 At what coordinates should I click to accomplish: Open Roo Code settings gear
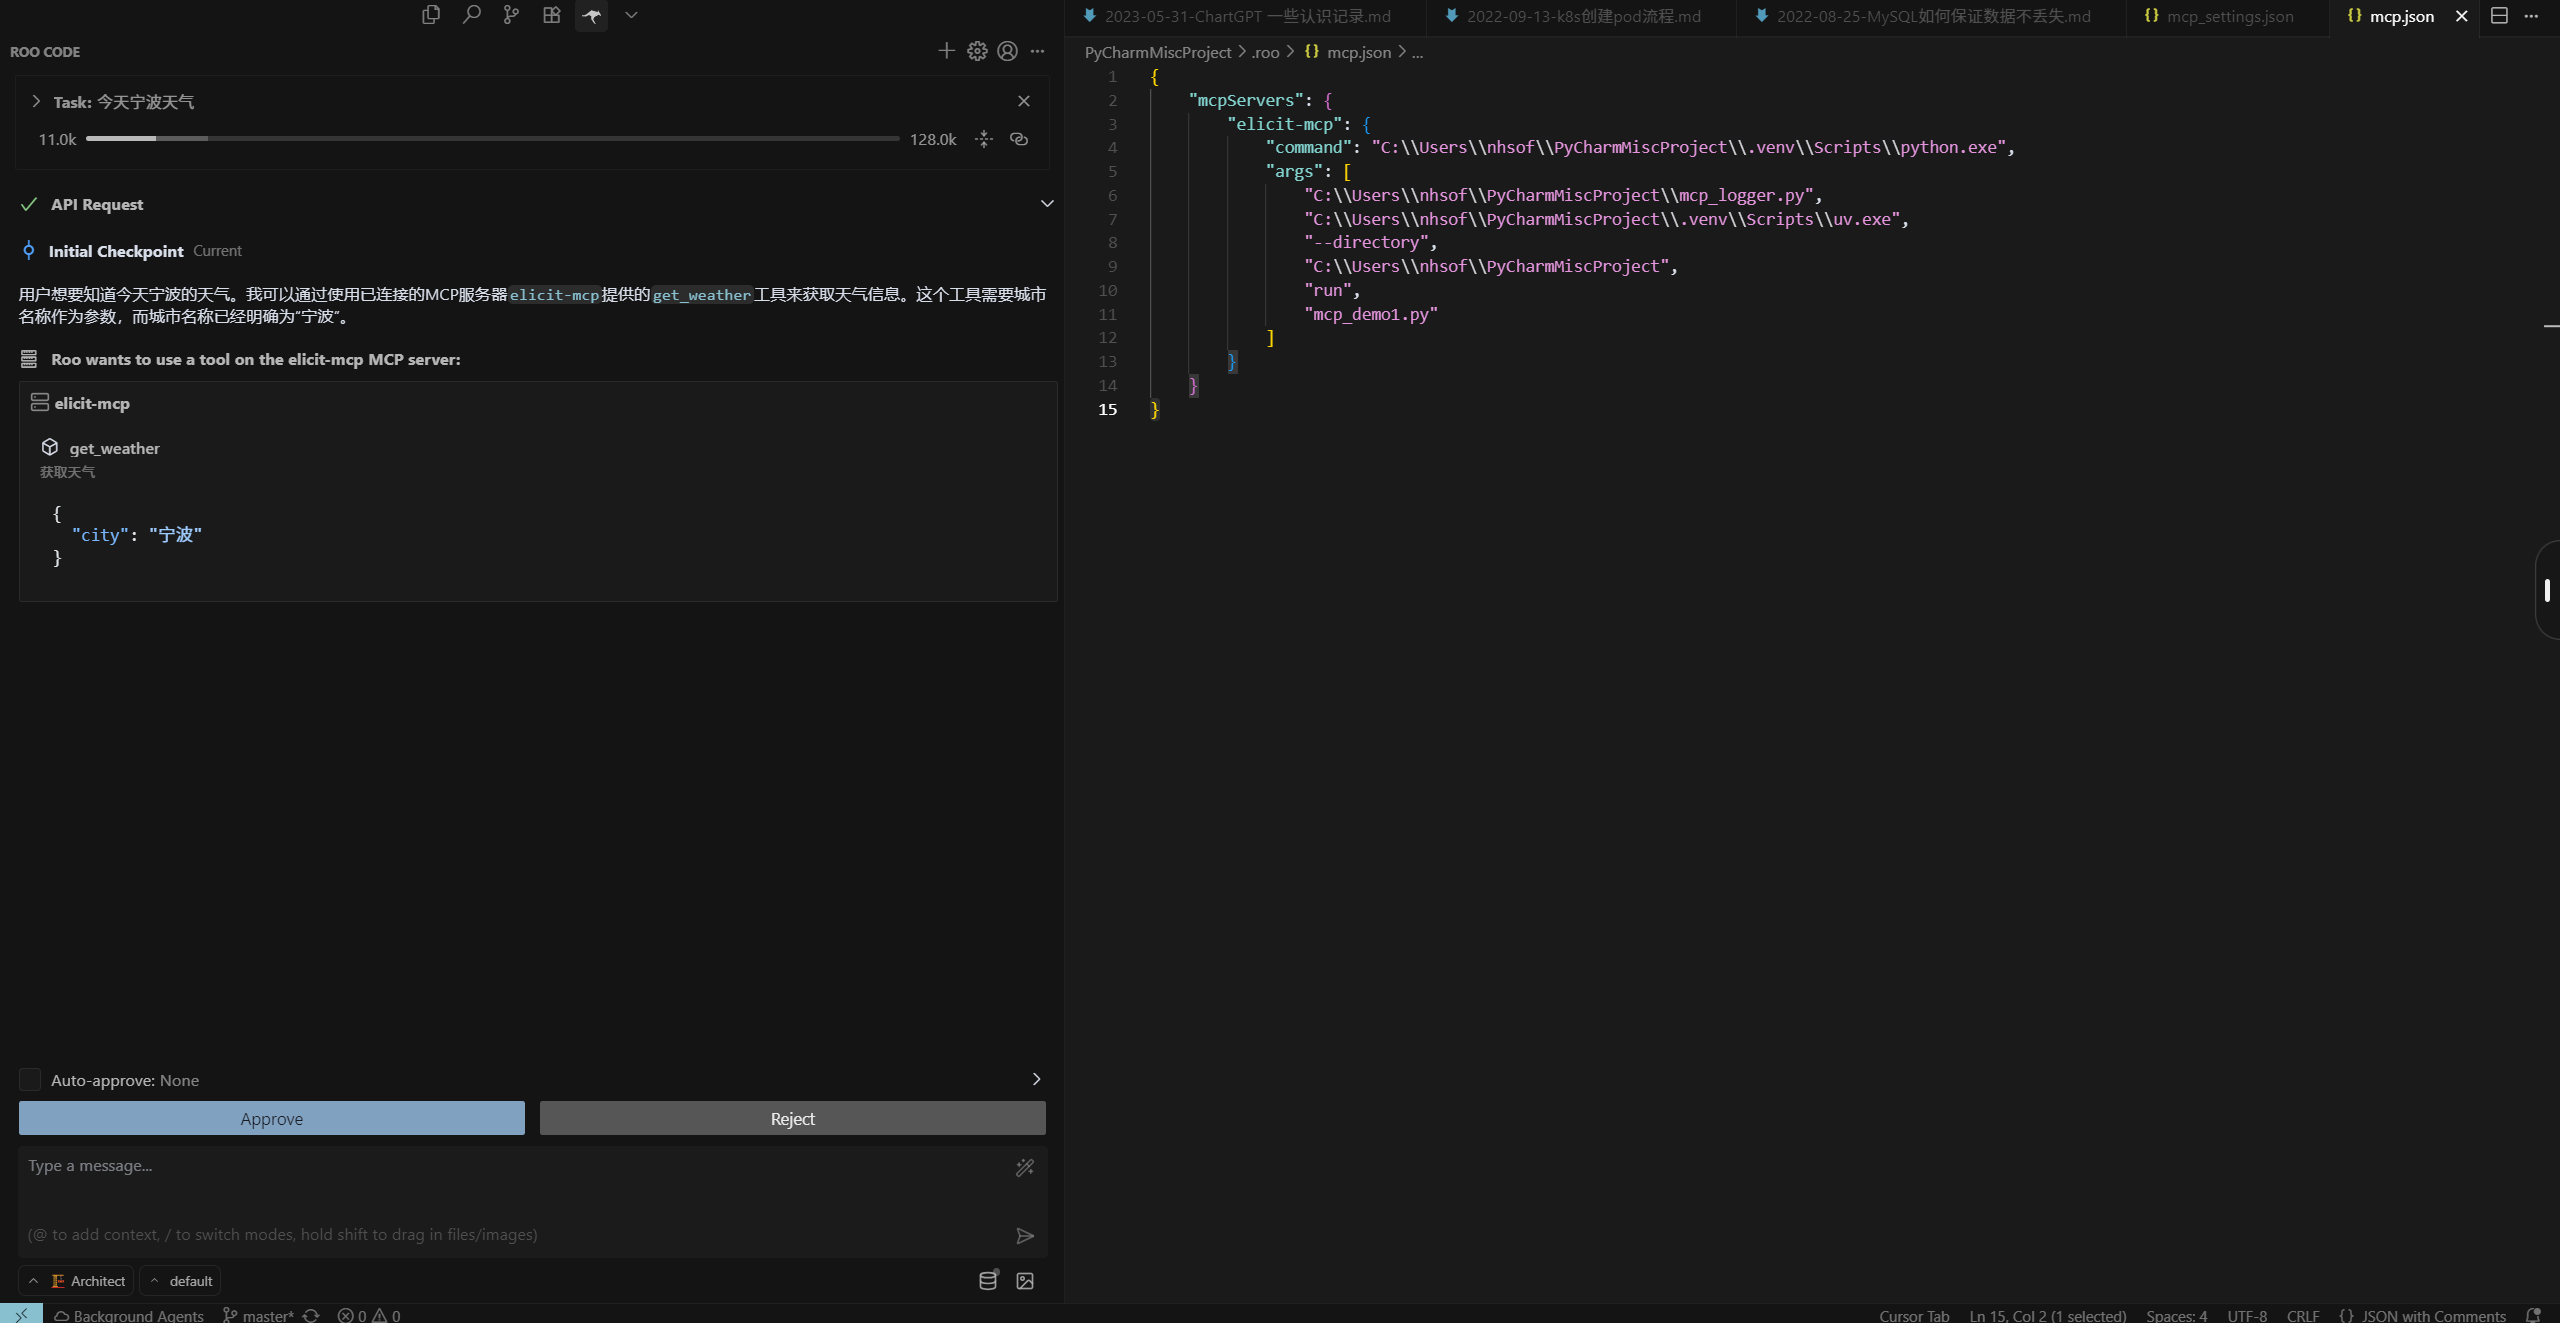point(977,51)
